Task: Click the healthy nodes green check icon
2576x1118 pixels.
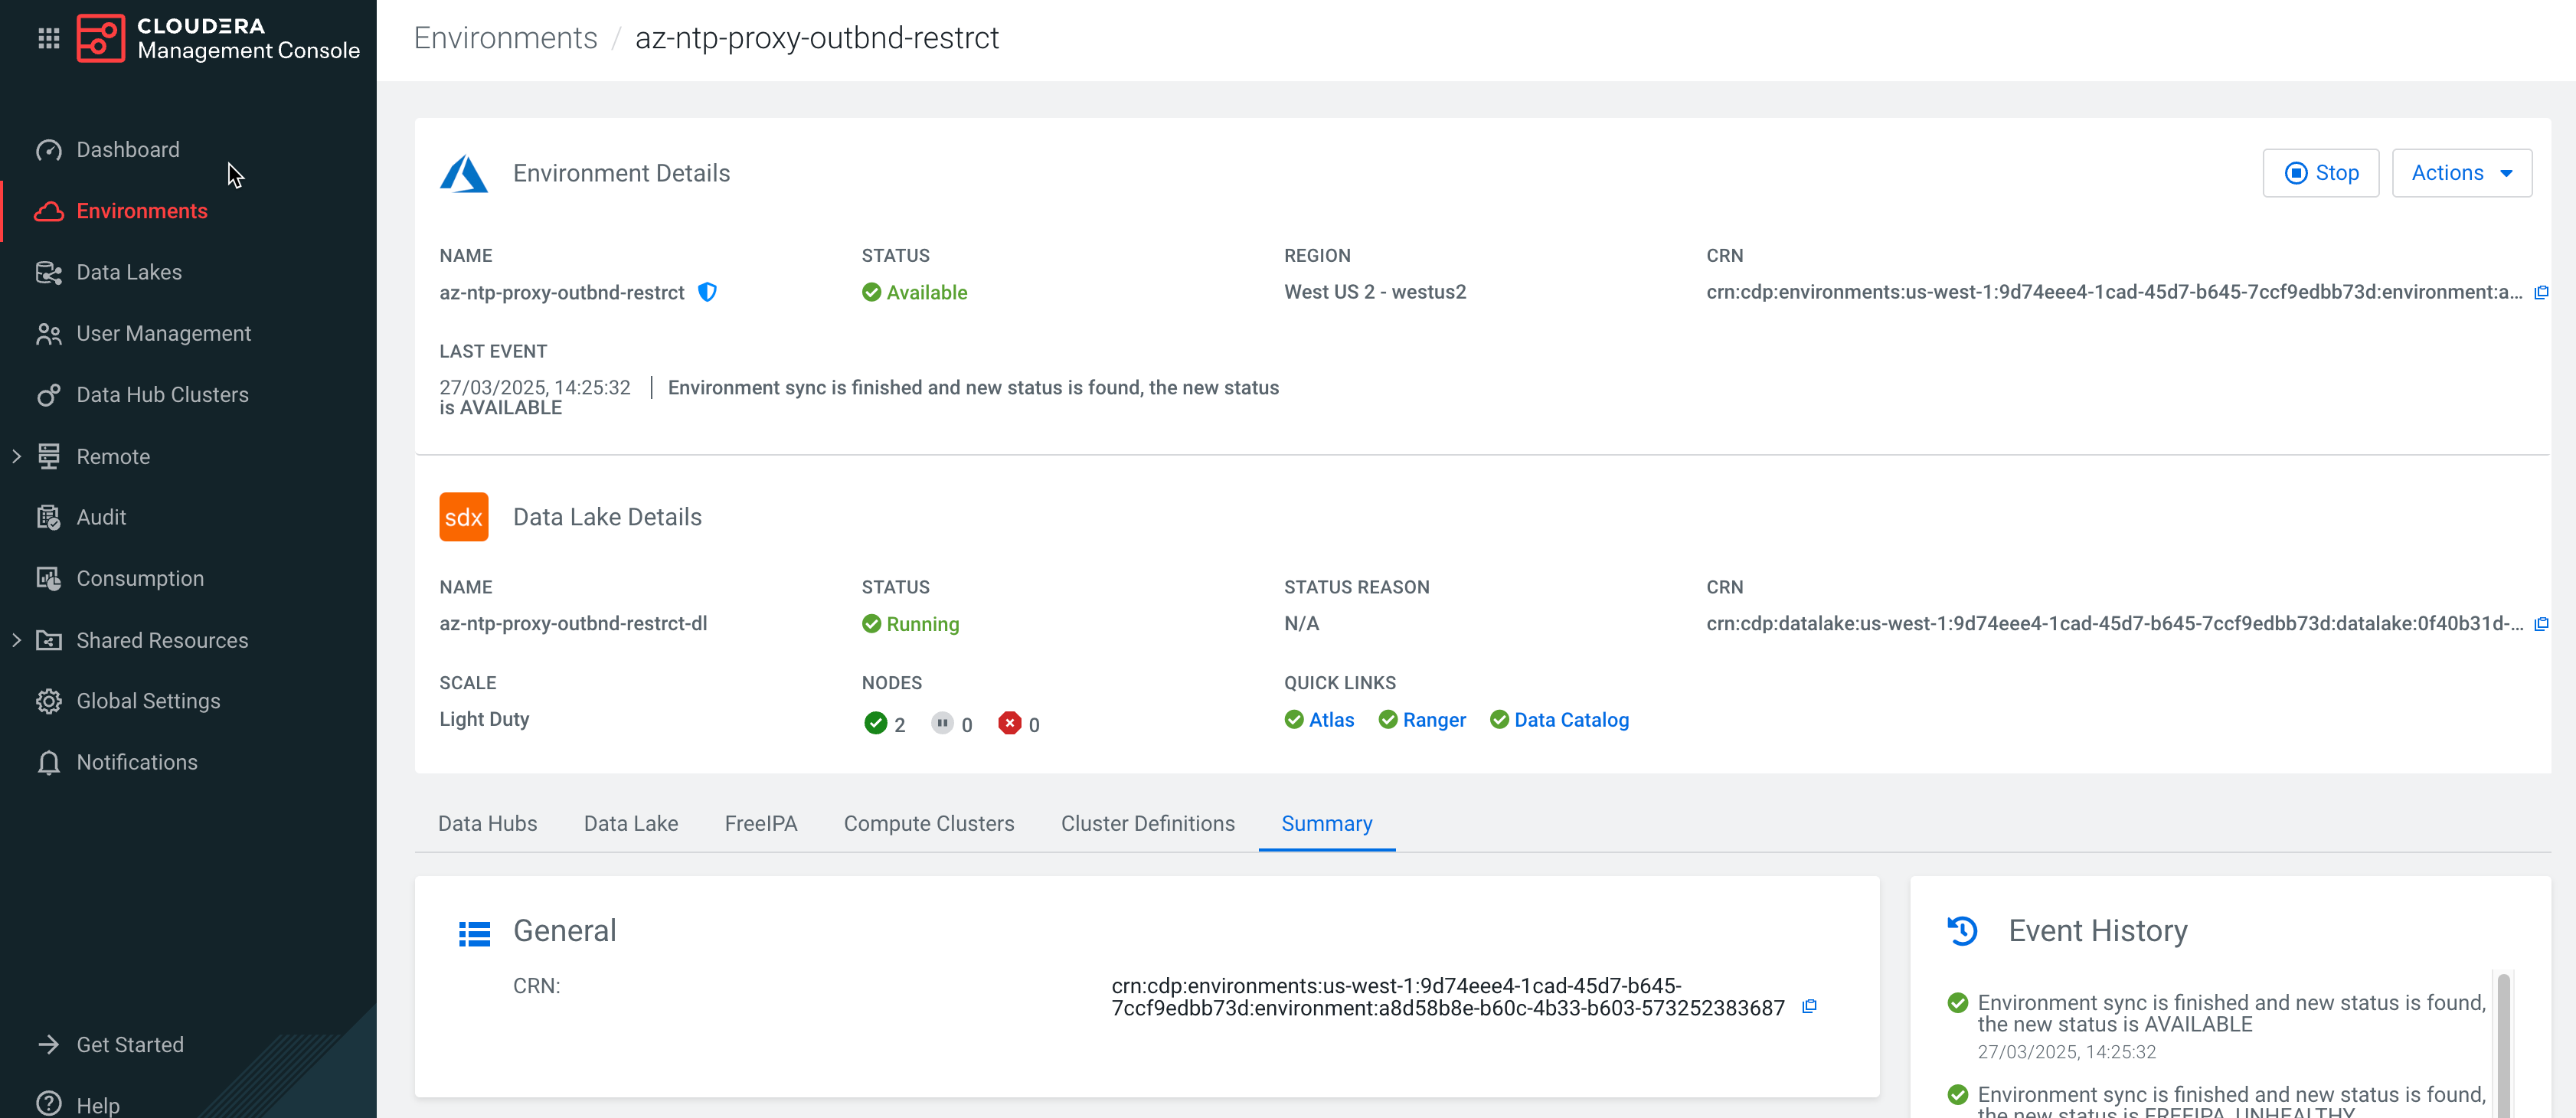Action: tap(875, 723)
